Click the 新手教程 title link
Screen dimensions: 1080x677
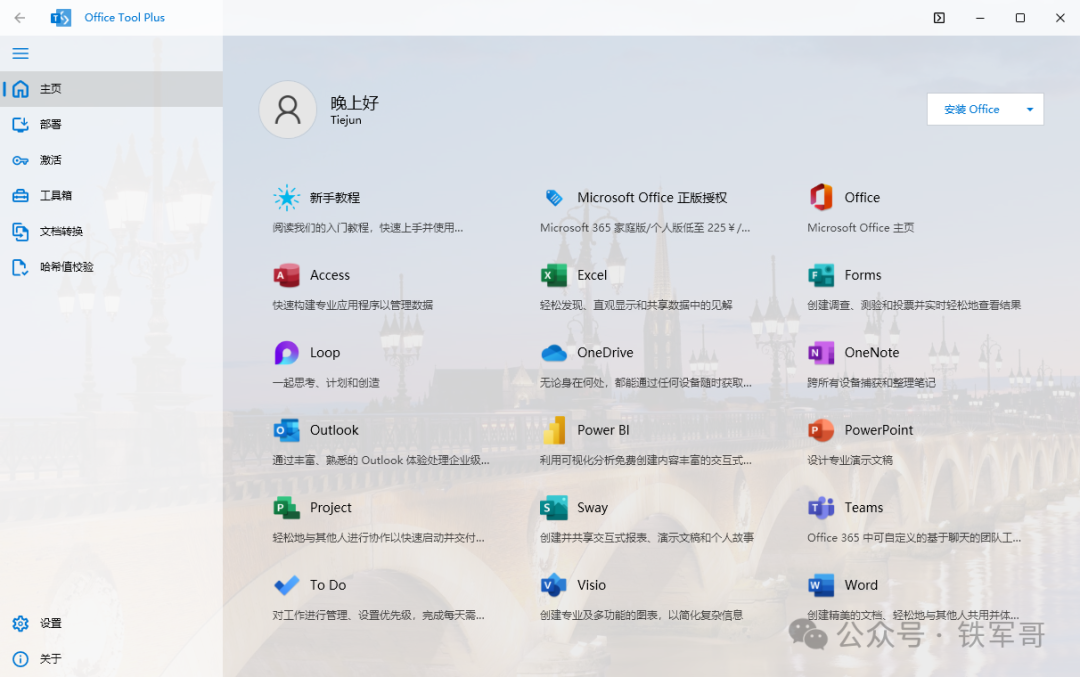point(335,198)
